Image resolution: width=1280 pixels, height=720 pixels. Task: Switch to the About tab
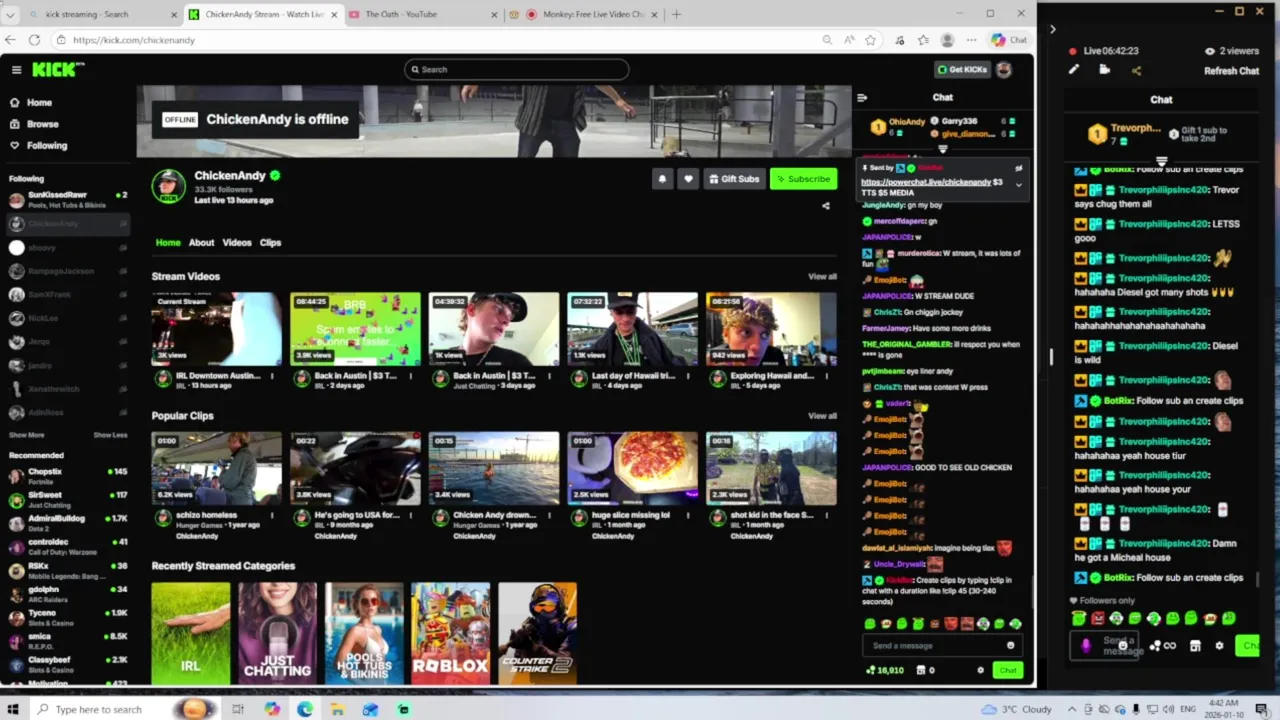[201, 243]
